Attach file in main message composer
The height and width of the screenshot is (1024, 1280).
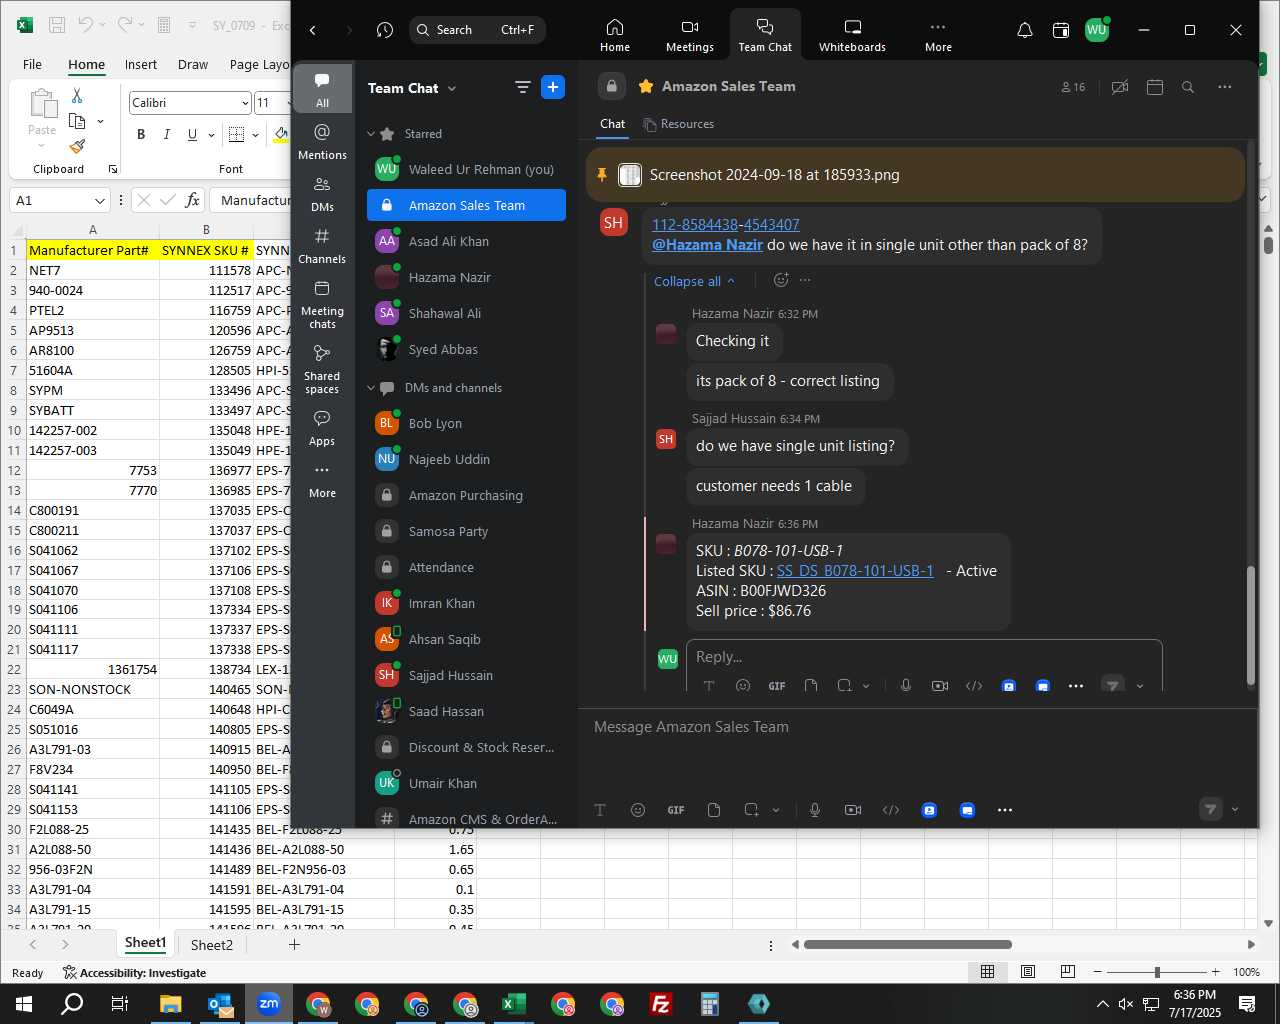pyautogui.click(x=714, y=810)
